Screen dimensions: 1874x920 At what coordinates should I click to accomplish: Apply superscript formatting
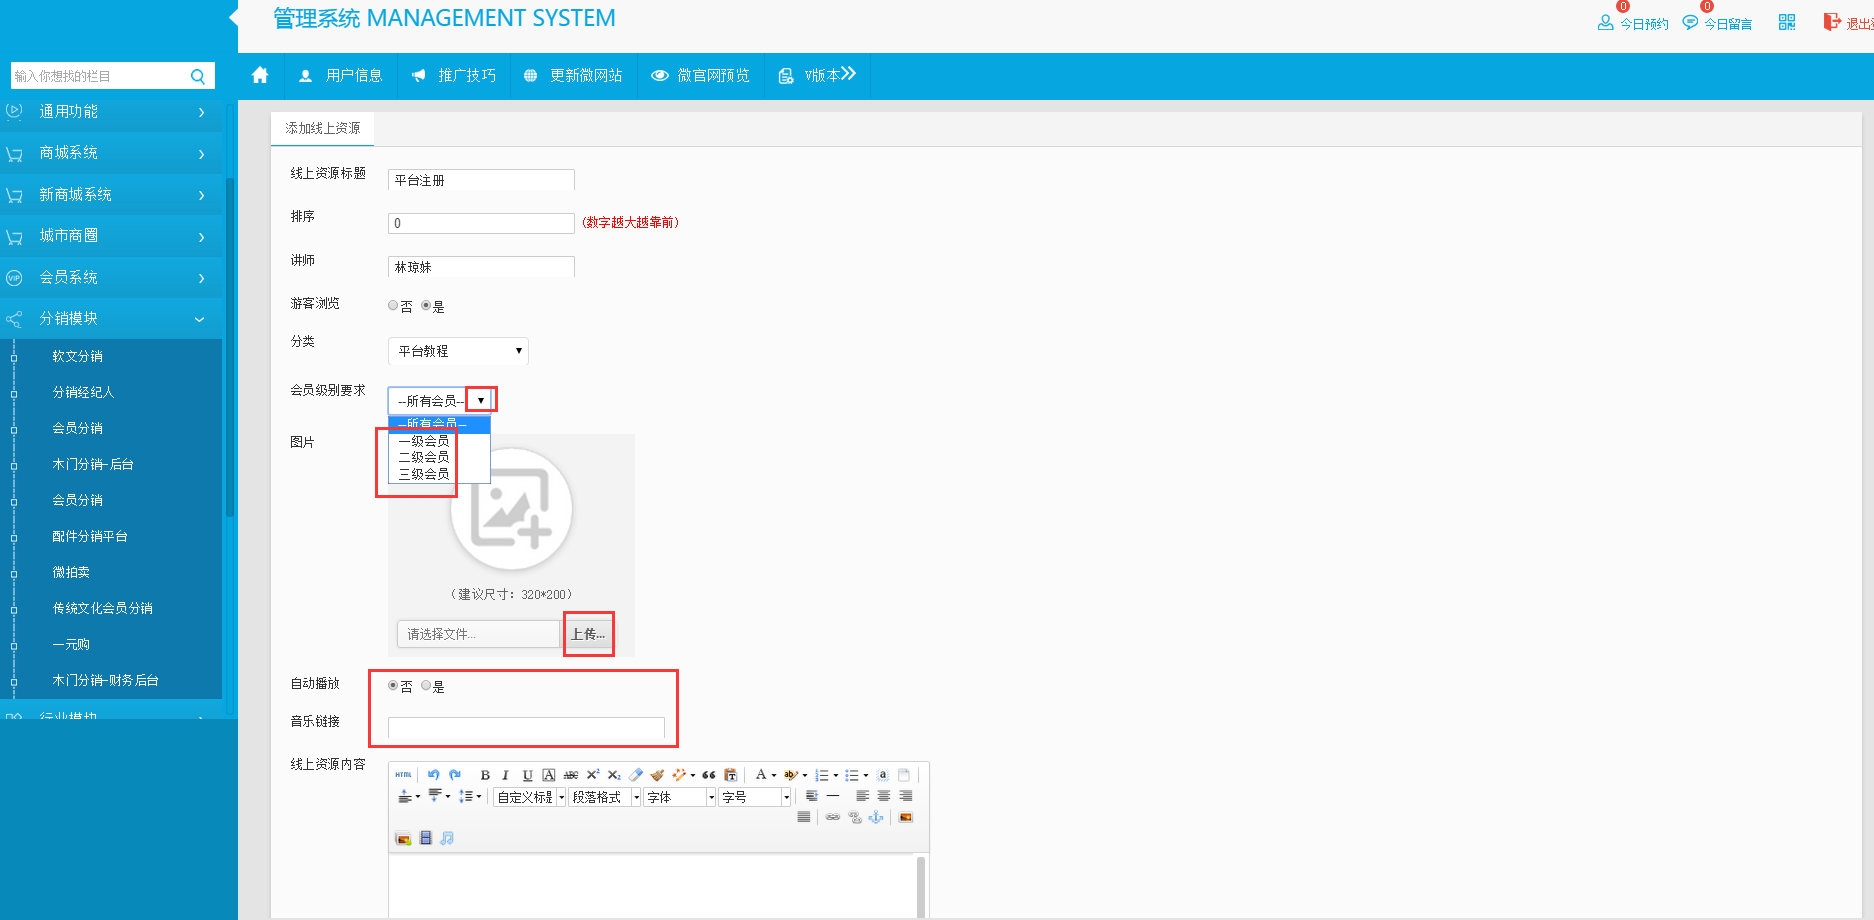click(593, 774)
